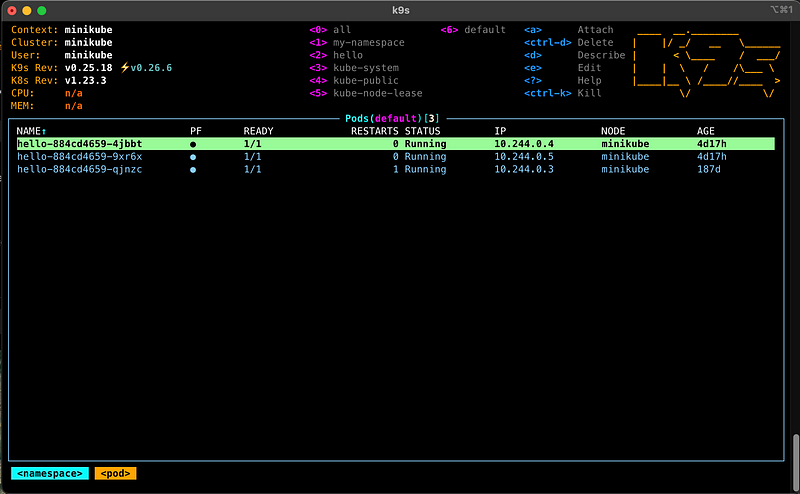
Task: Click IP address 10.244.0.4
Action: point(523,144)
